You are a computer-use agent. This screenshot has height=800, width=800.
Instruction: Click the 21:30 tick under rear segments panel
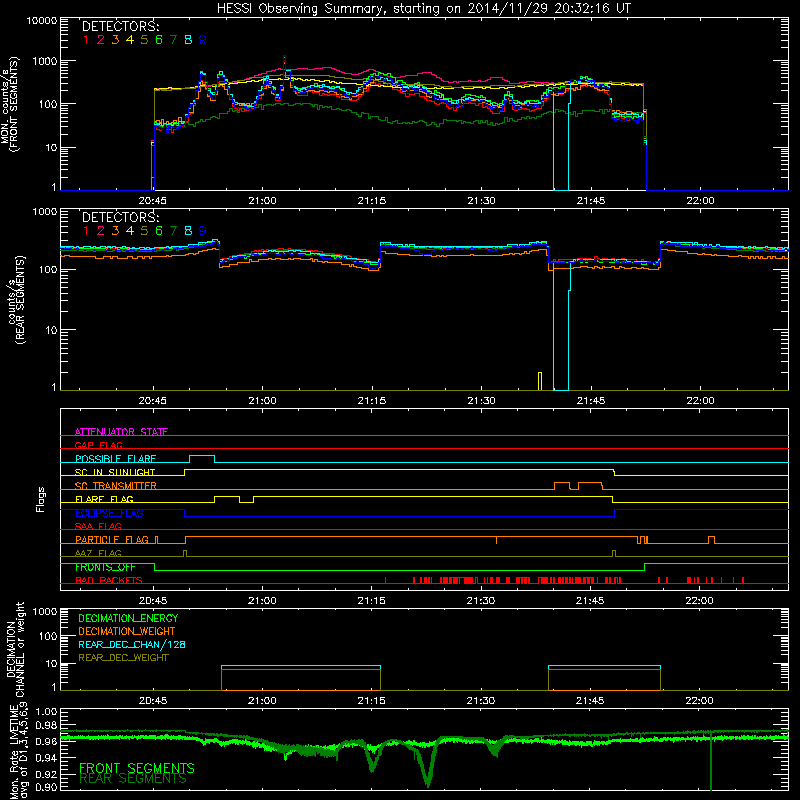(481, 401)
